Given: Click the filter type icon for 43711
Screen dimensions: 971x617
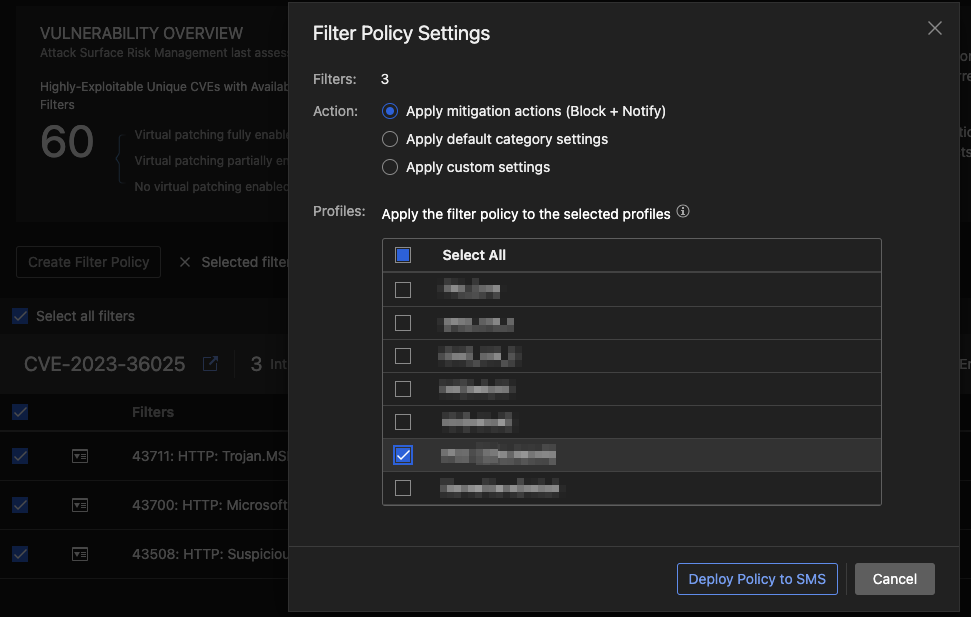Looking at the screenshot, I should pos(80,456).
